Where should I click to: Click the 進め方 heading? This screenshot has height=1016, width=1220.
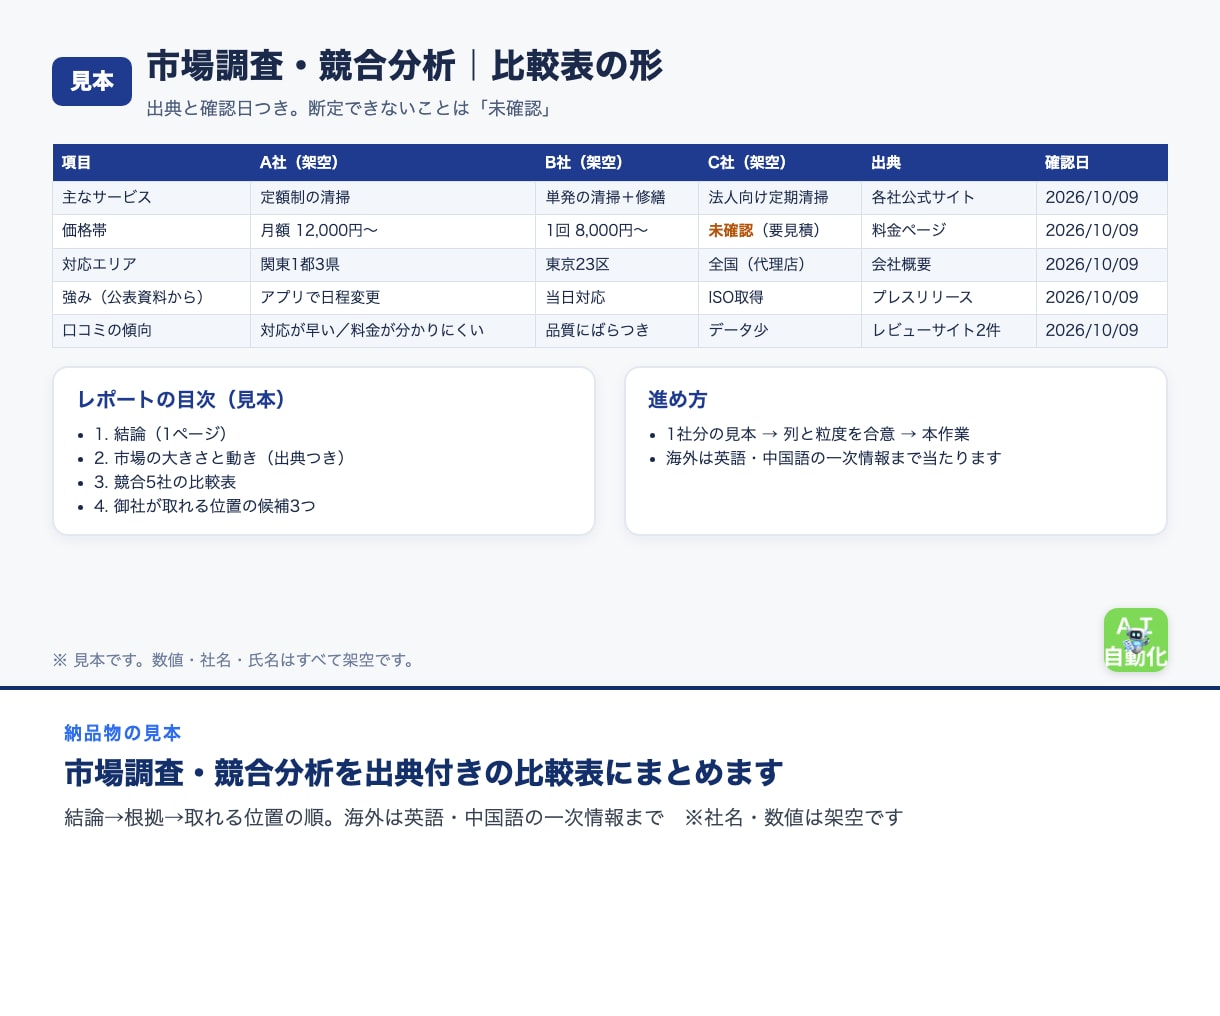click(678, 399)
